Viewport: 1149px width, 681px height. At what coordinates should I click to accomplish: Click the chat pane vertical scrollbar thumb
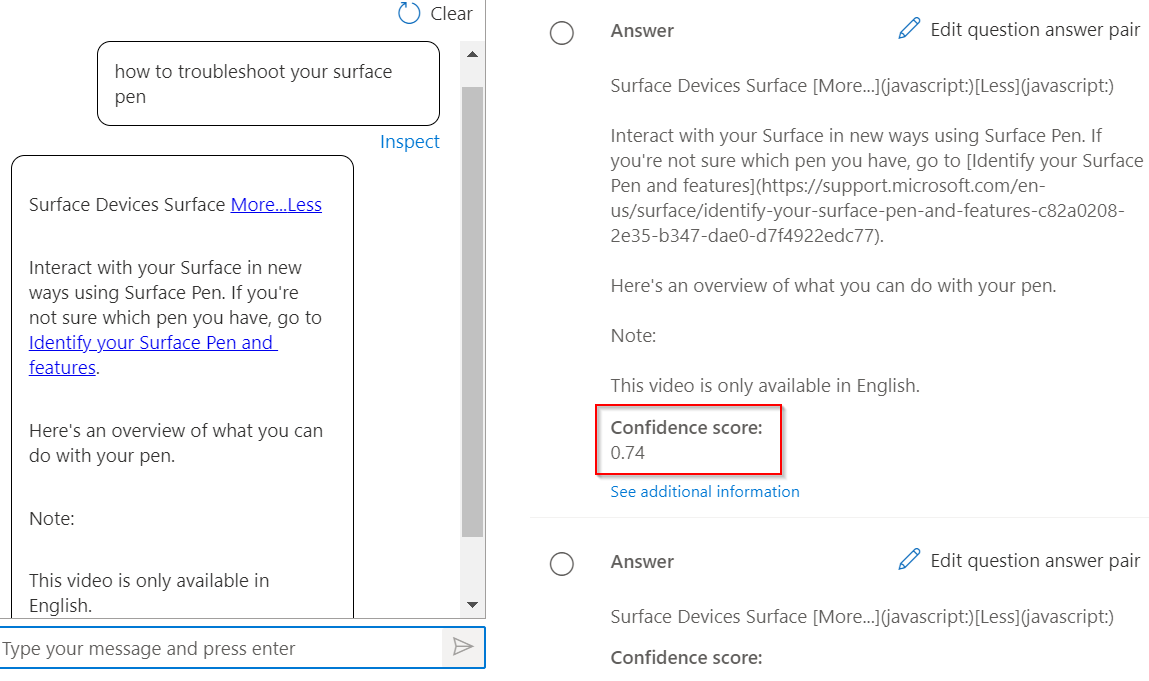(x=473, y=312)
